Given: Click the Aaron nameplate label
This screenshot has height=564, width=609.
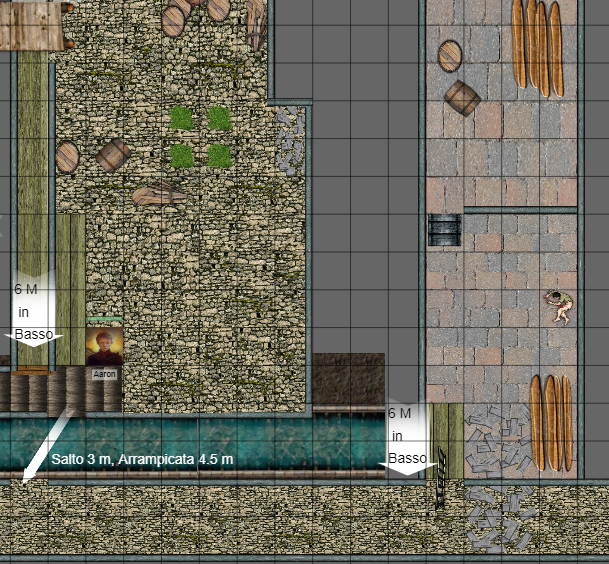Looking at the screenshot, I should pyautogui.click(x=104, y=374).
